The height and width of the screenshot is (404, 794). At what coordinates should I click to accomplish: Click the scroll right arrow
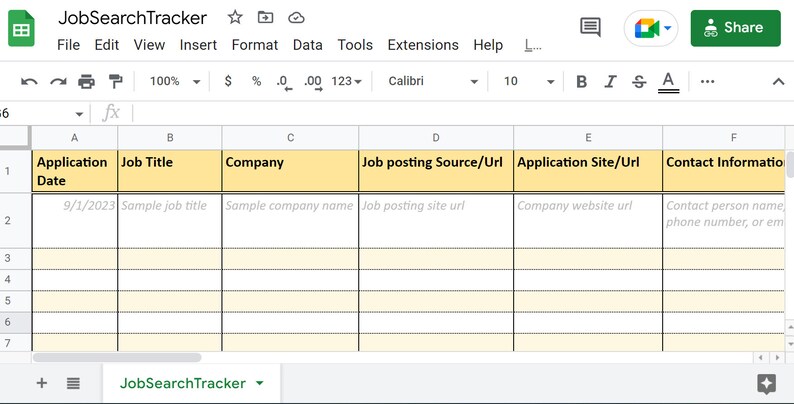[x=778, y=357]
